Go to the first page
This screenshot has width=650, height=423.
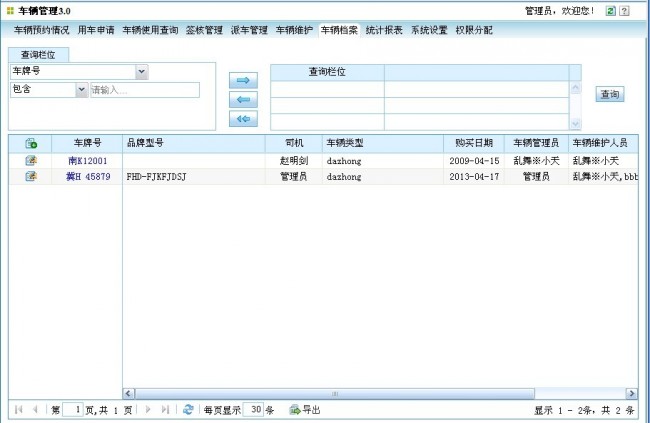18,409
